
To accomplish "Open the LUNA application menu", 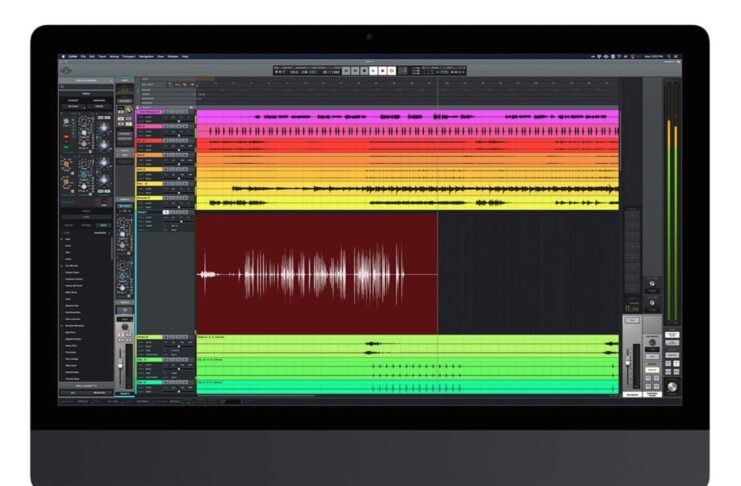I will [73, 56].
